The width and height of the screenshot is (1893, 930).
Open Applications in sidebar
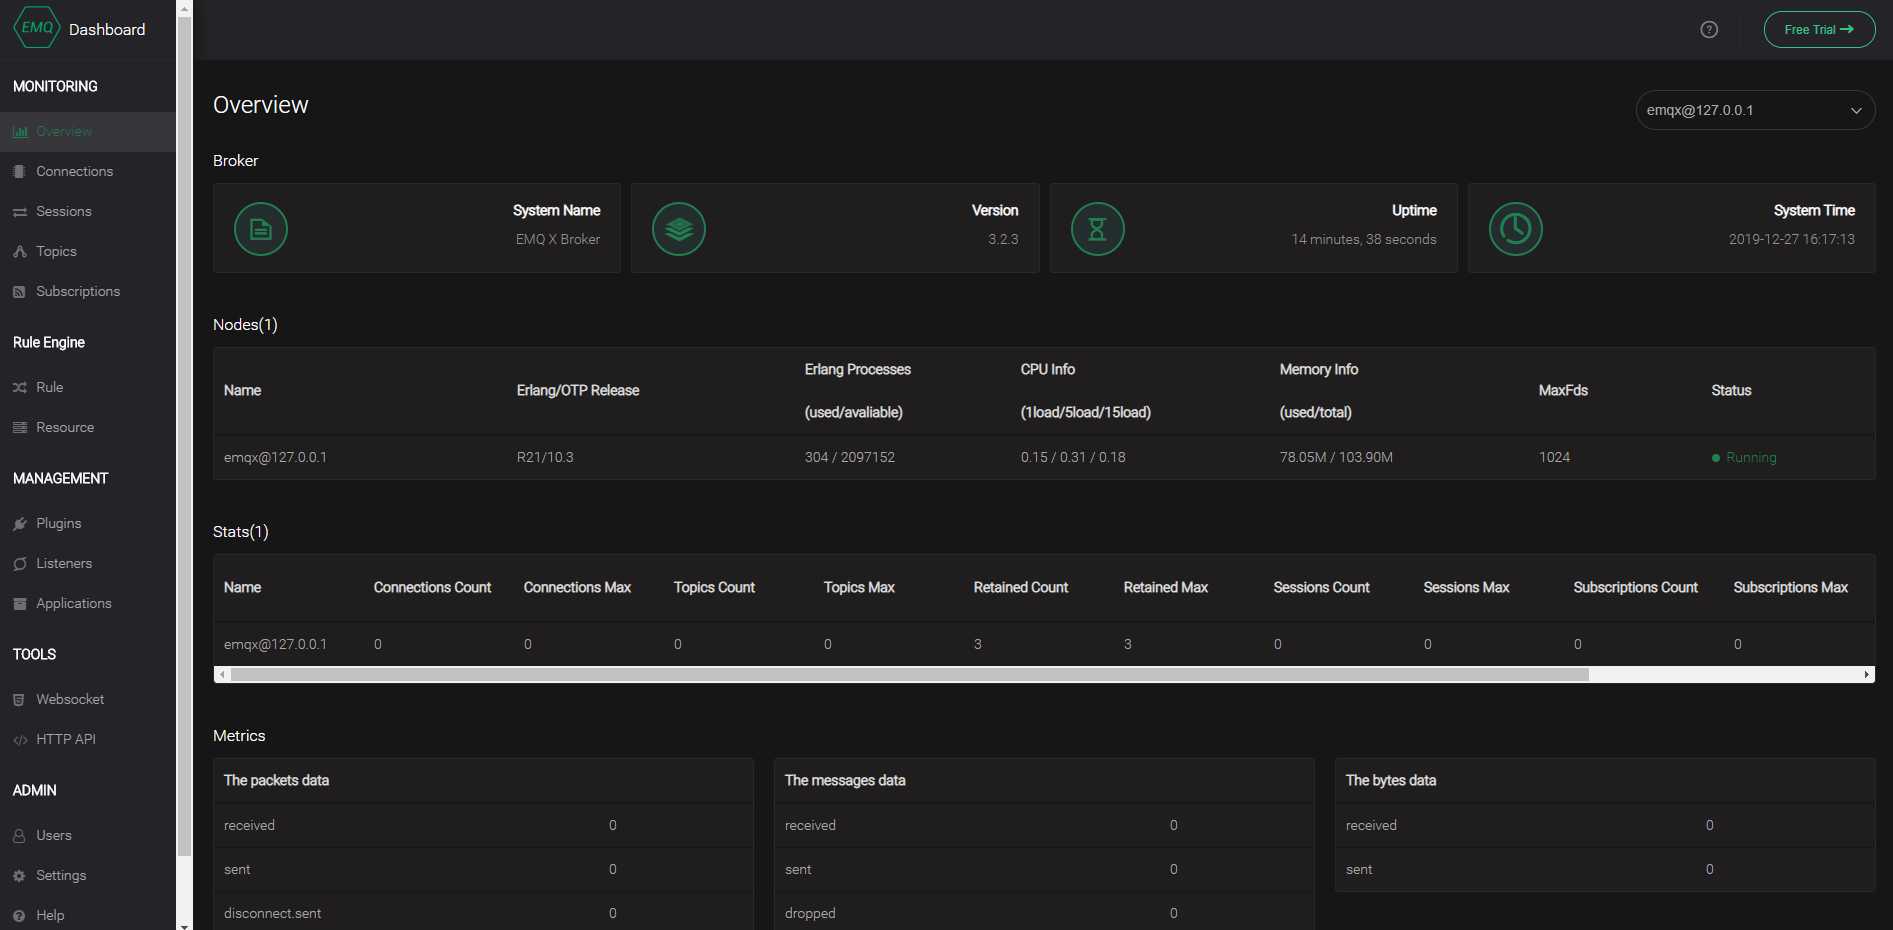[88, 604]
